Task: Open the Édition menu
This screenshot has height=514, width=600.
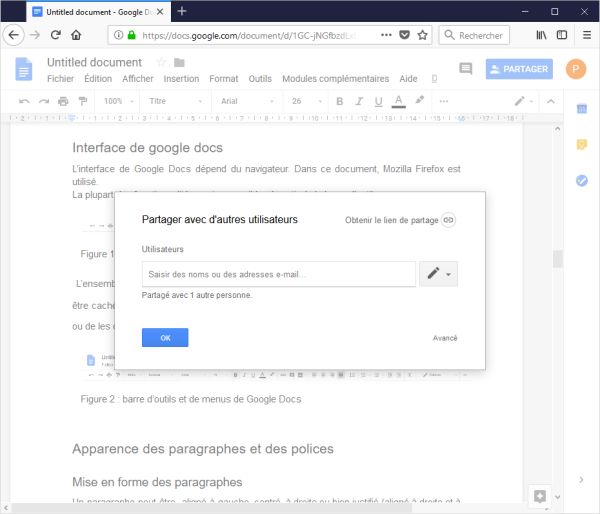Action: coord(98,79)
